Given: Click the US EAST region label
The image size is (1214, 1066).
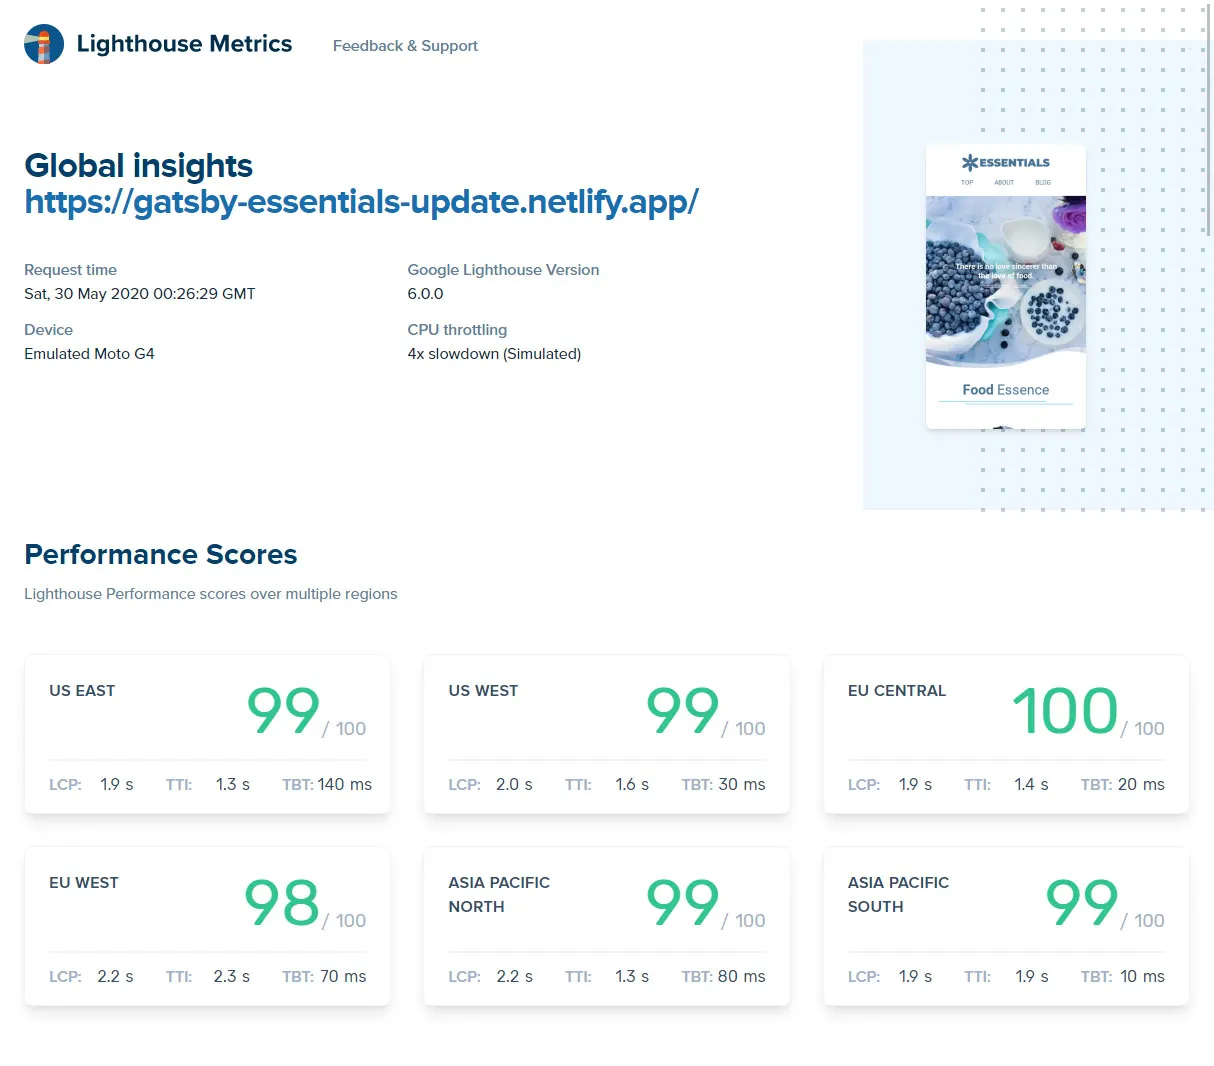Looking at the screenshot, I should [82, 691].
